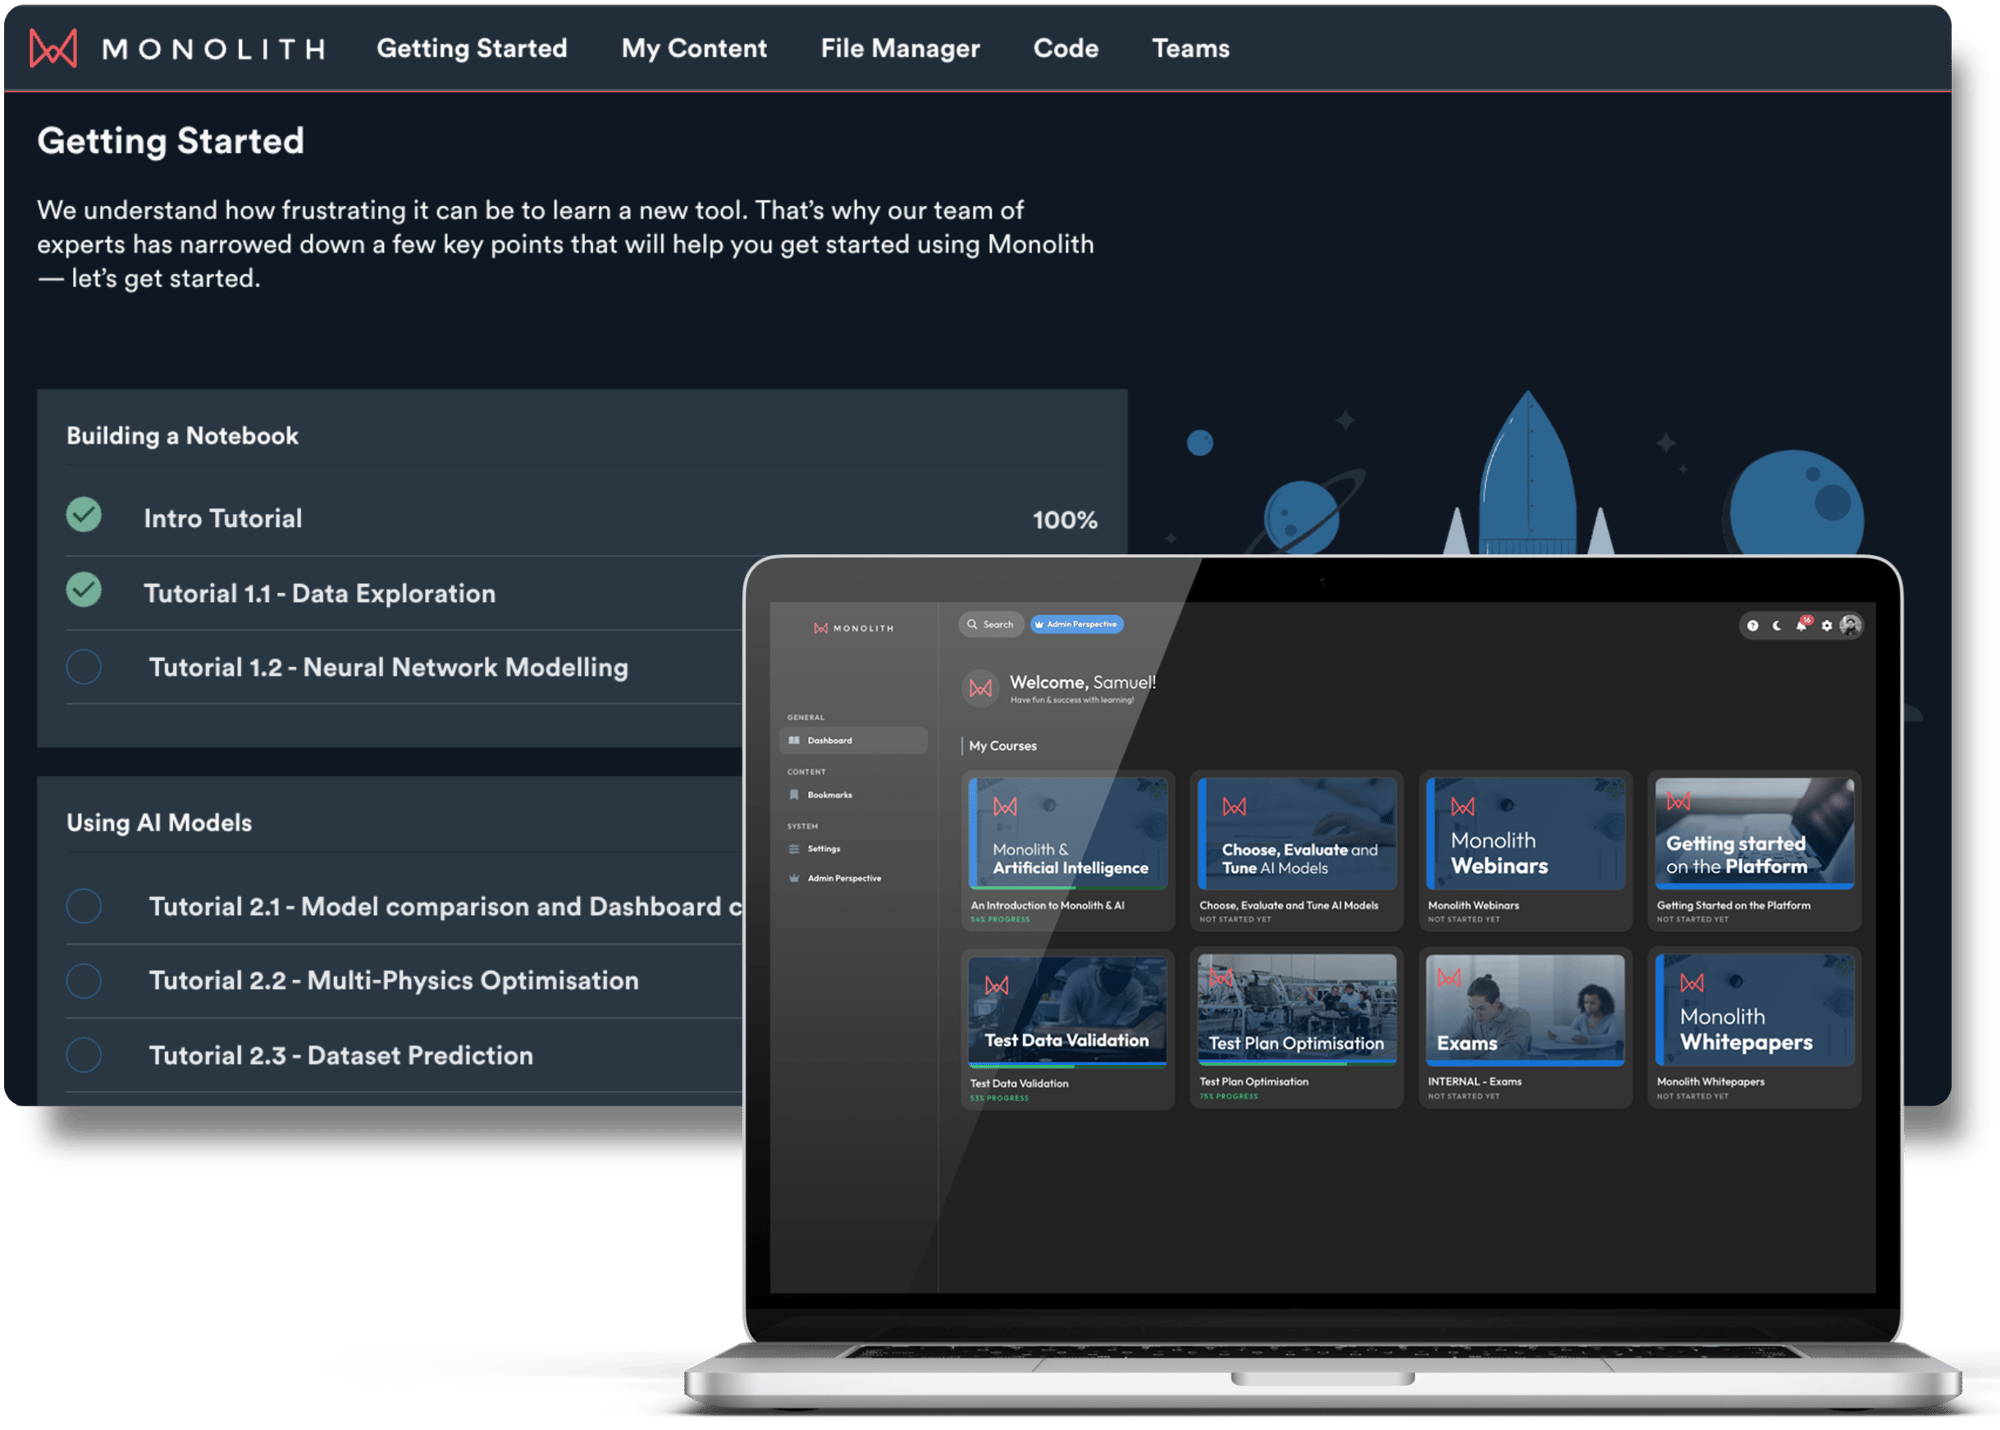
Task: Click green checkmark beside Tutorial 1.1 Data Exploration
Action: click(84, 590)
